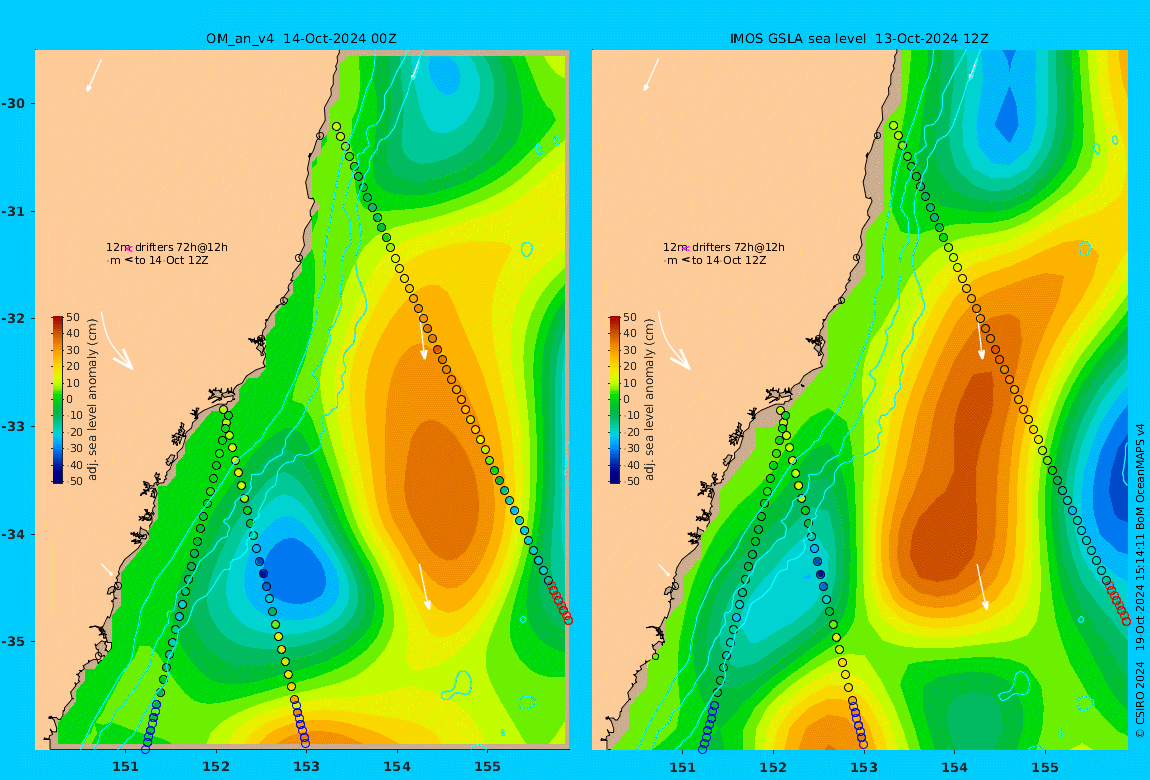
Task: Click the 151 longitude label under the left map
Action: 125,767
